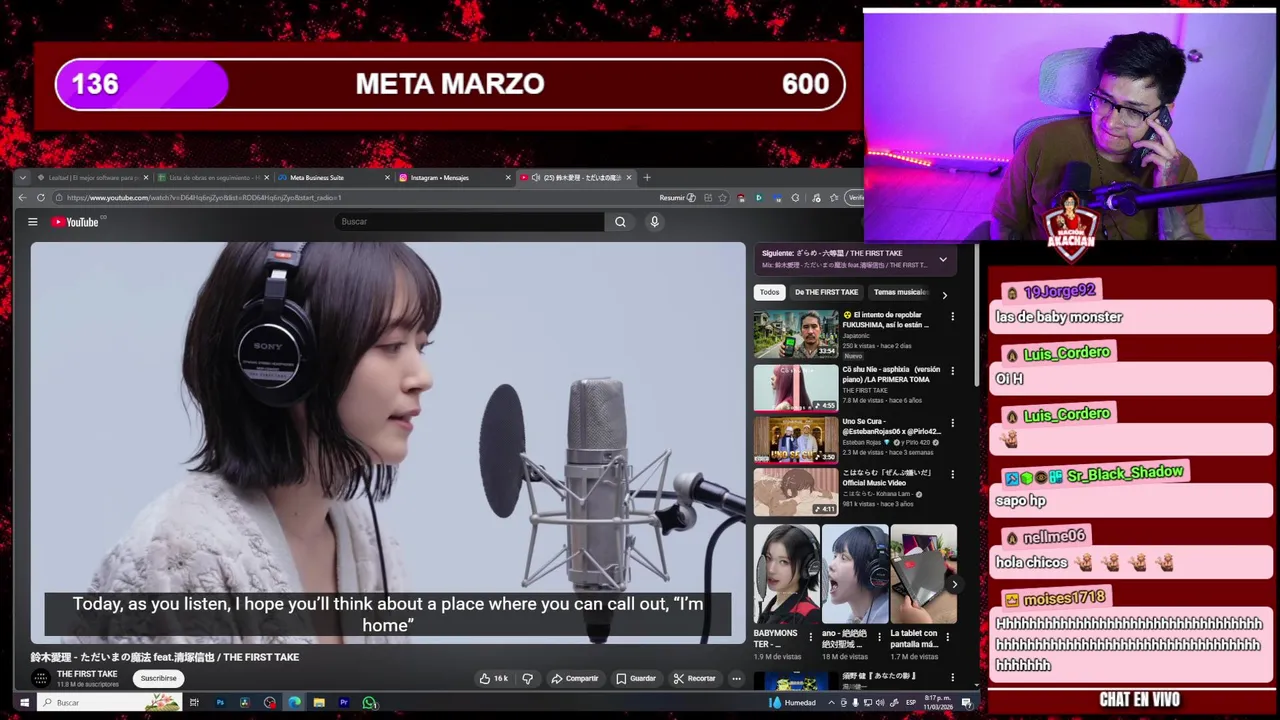Viewport: 1280px width, 720px height.
Task: Open Premiere Pro from the taskbar
Action: click(x=344, y=703)
